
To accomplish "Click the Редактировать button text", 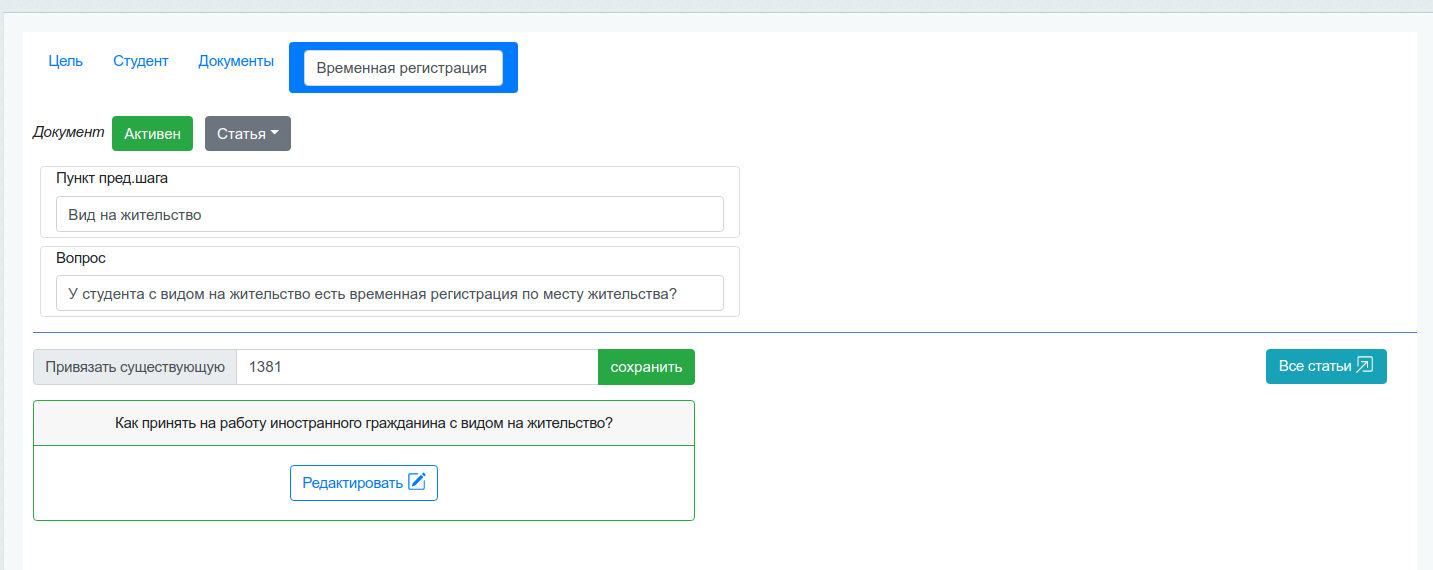I will tap(352, 483).
